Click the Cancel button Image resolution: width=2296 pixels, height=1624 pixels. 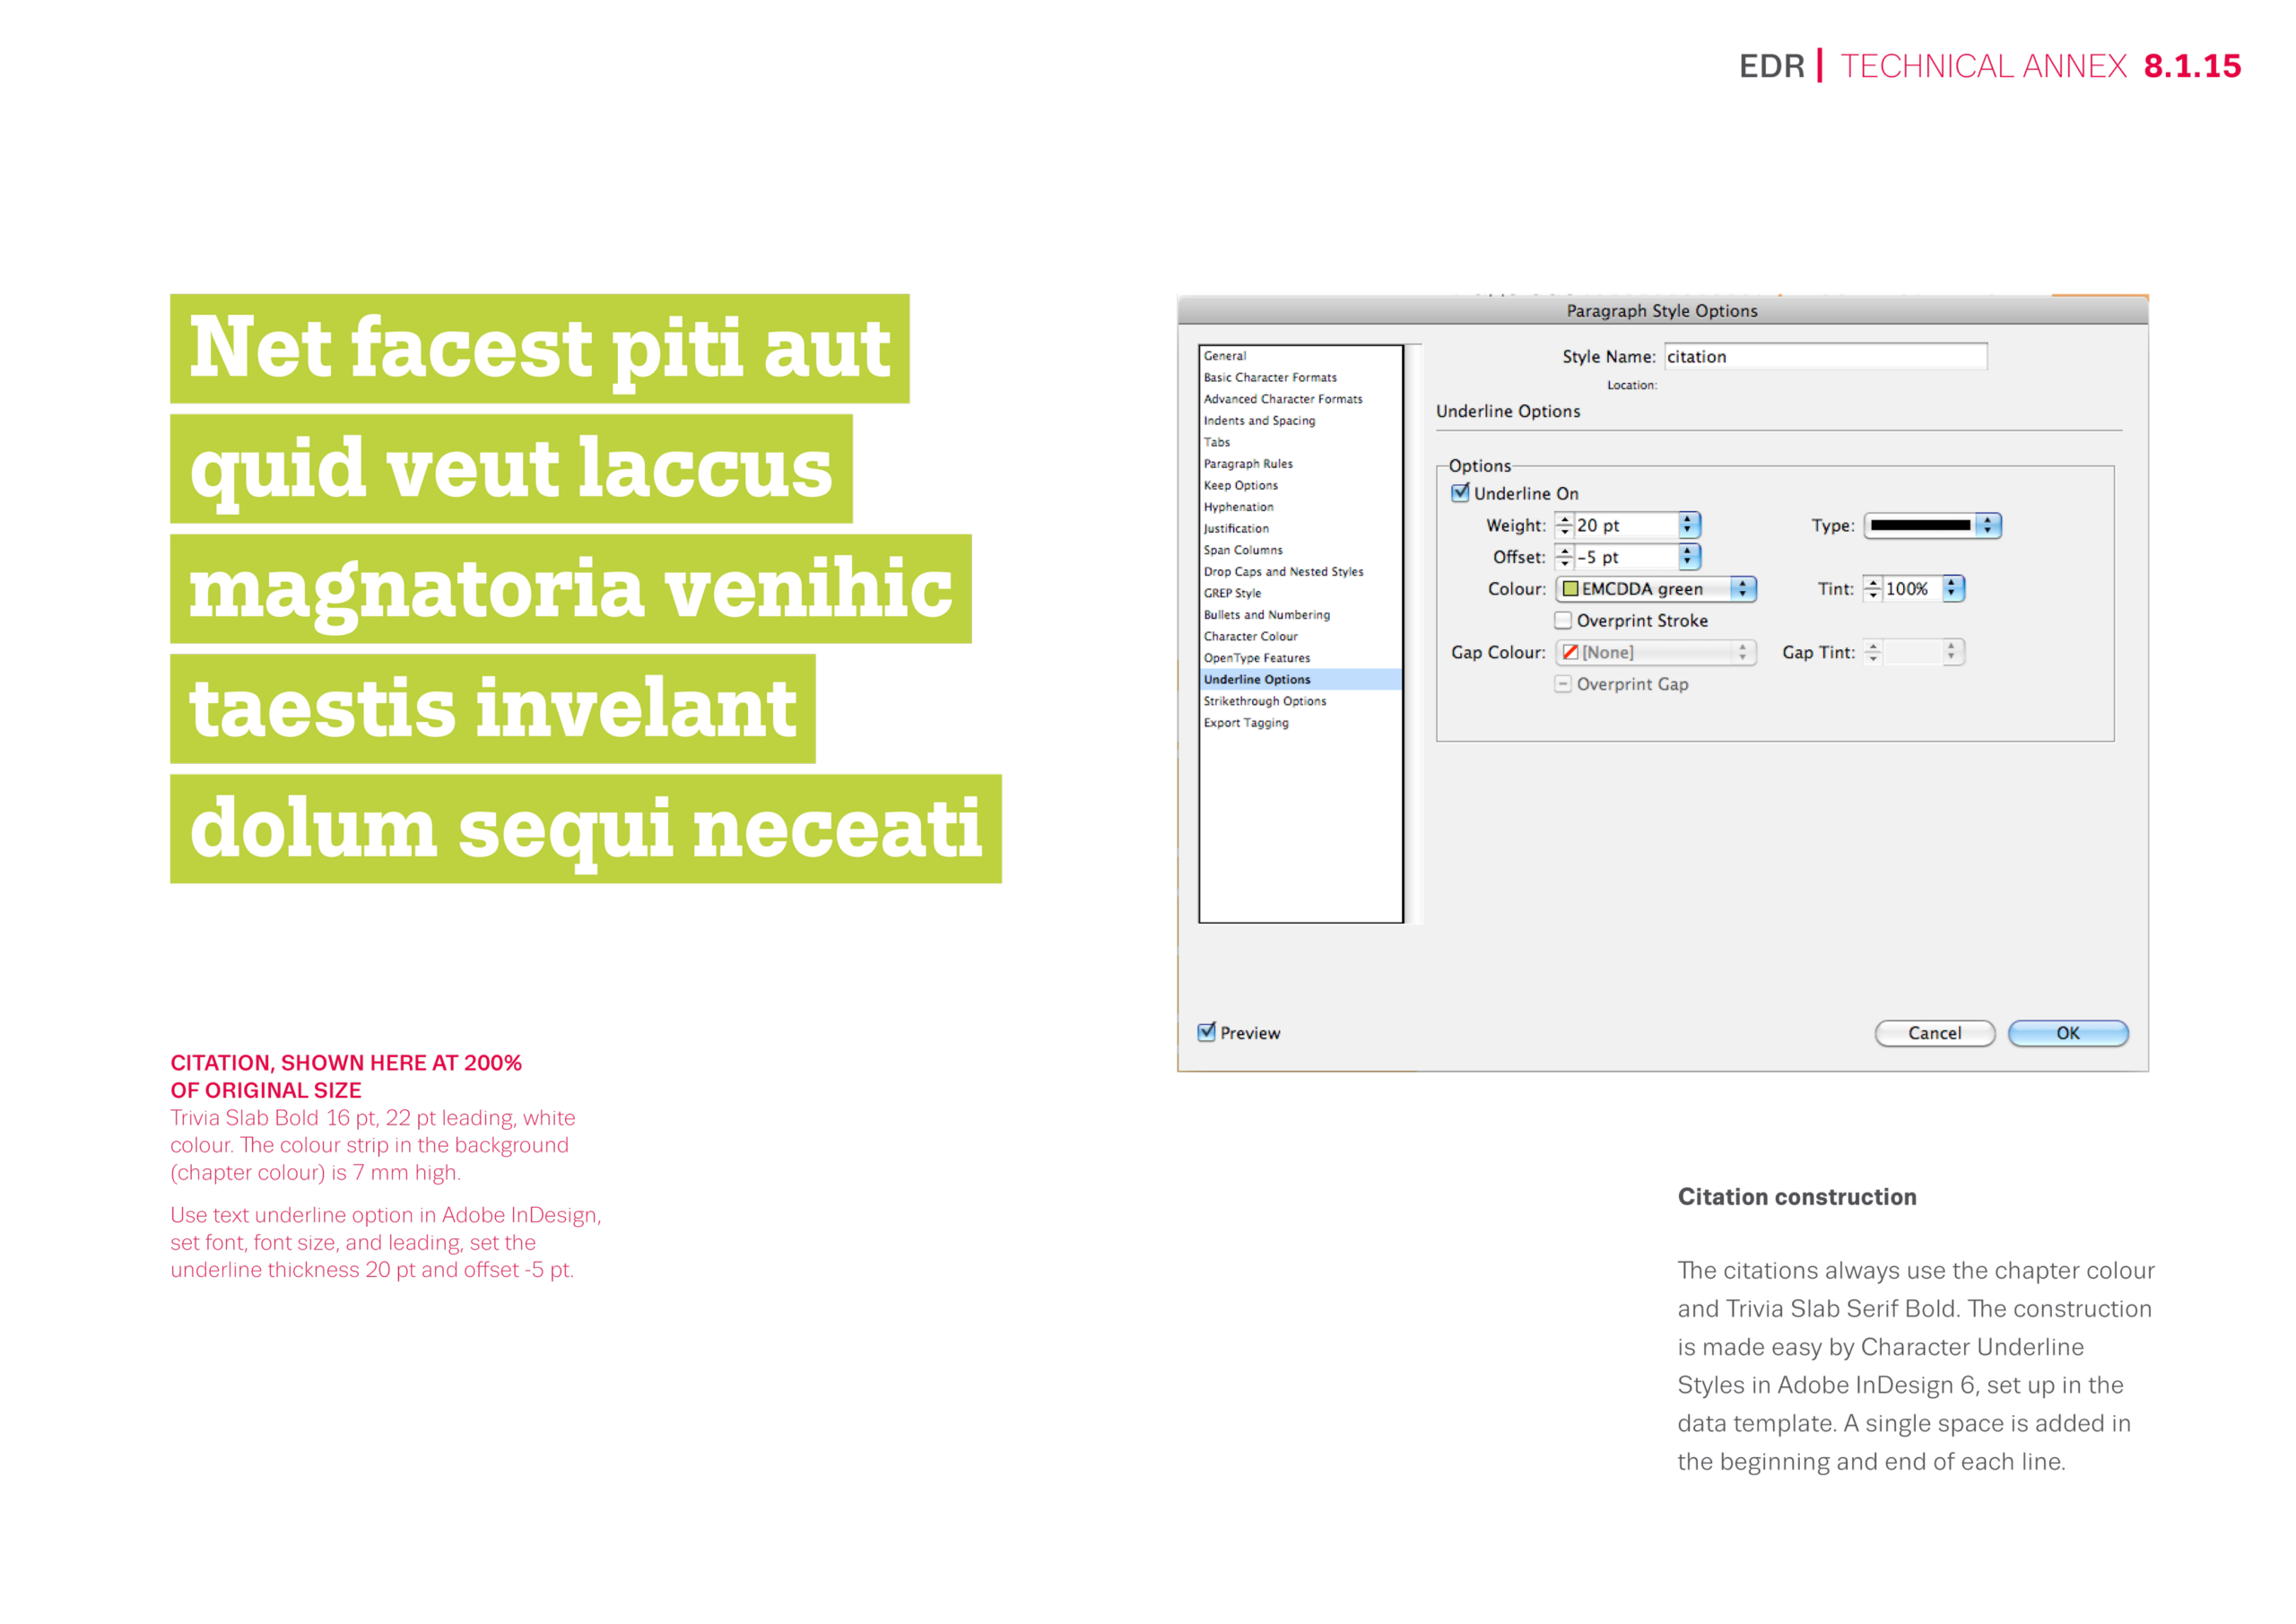tap(1934, 1033)
